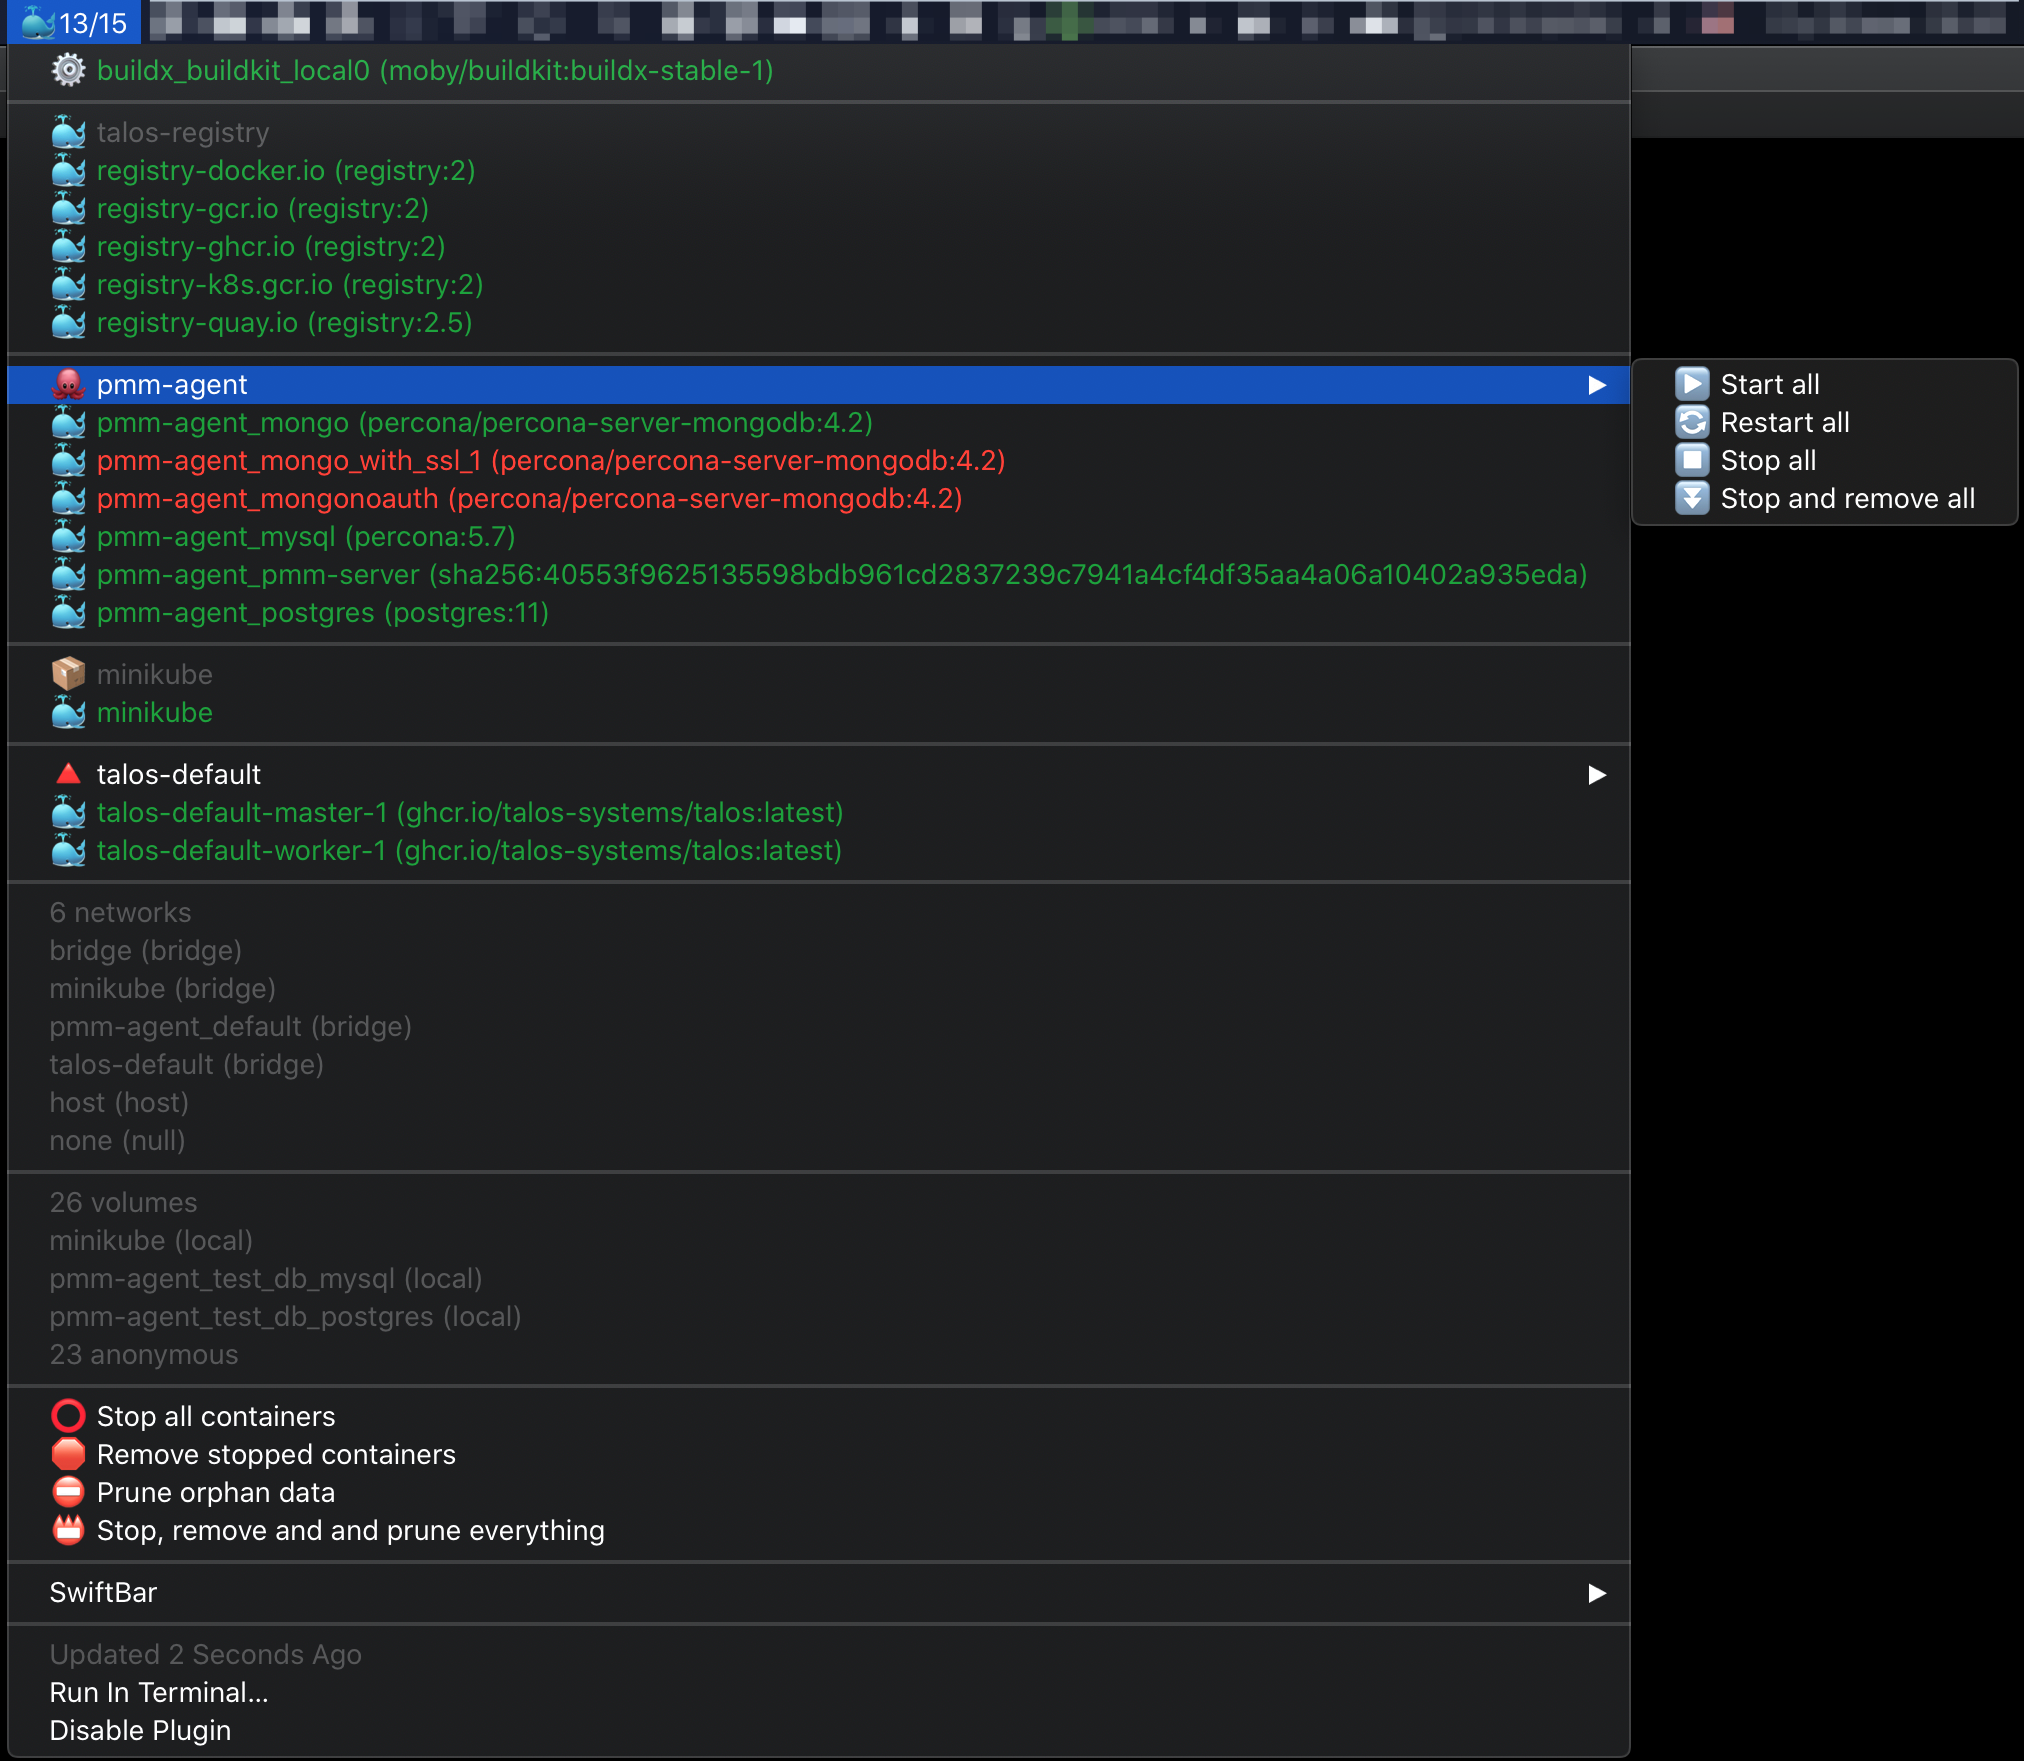Viewport: 2024px width, 1761px height.
Task: Click whale icon next to registry-docker.io
Action: click(68, 171)
